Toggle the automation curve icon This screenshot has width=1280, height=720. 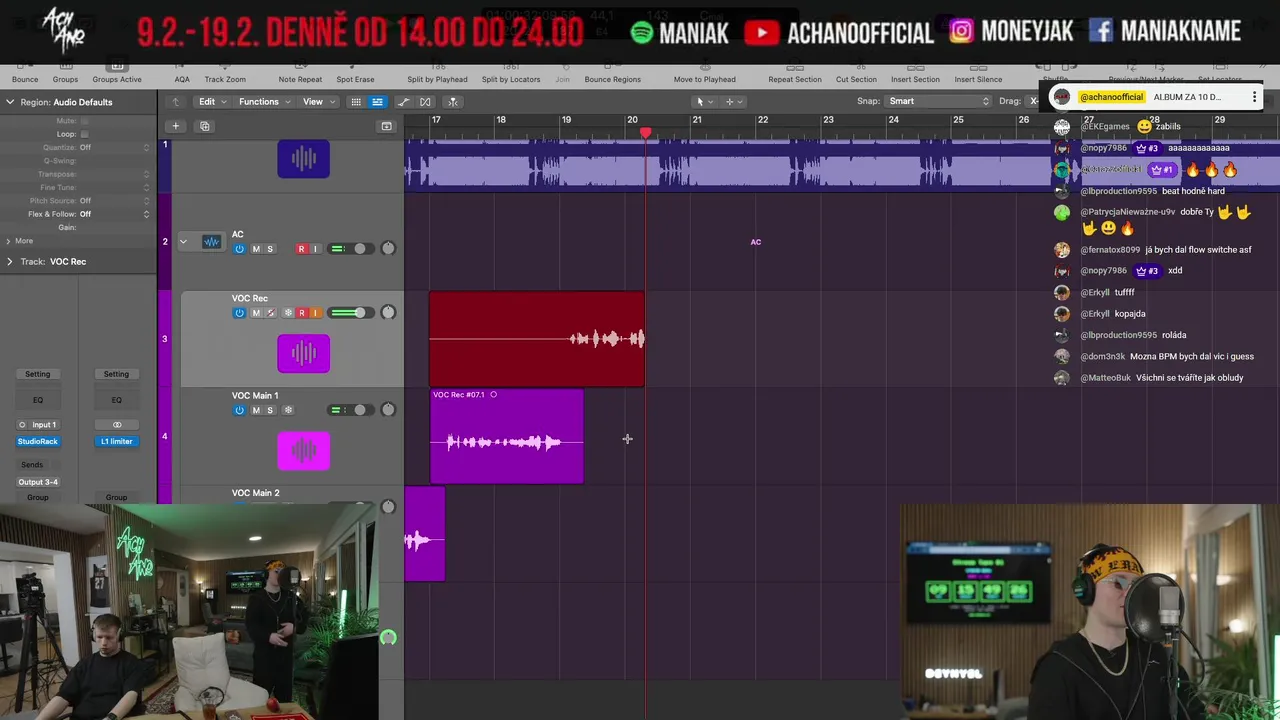pos(404,102)
